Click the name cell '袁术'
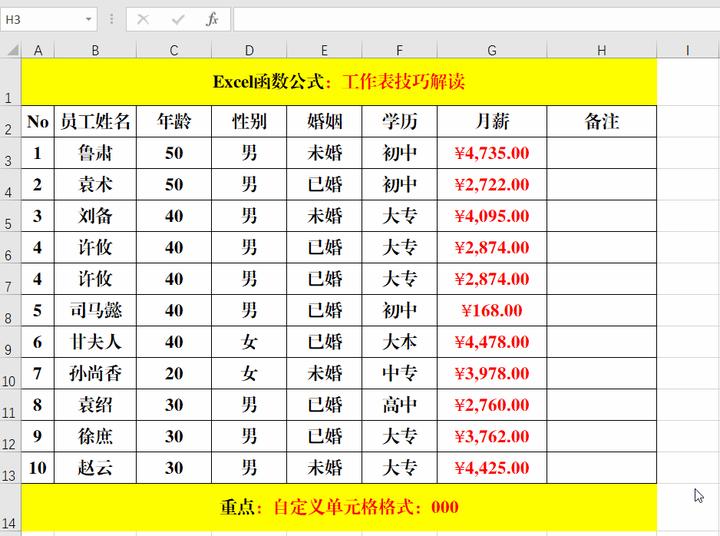 coord(95,184)
